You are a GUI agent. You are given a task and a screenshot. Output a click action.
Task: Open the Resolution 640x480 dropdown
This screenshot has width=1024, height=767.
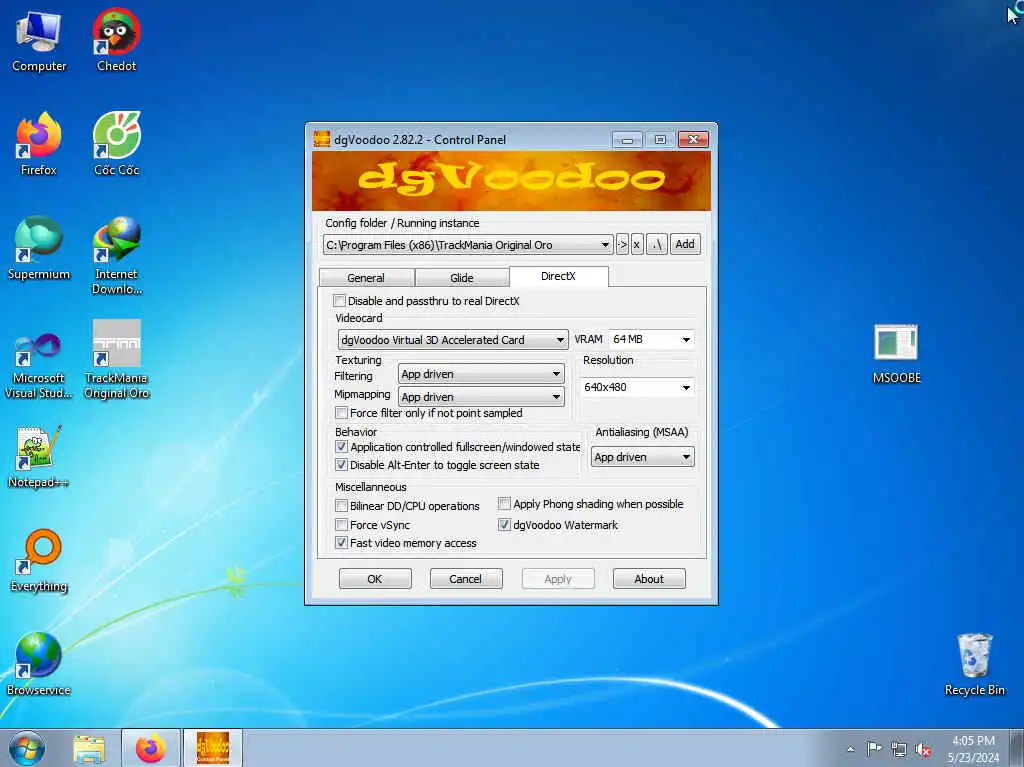point(637,387)
